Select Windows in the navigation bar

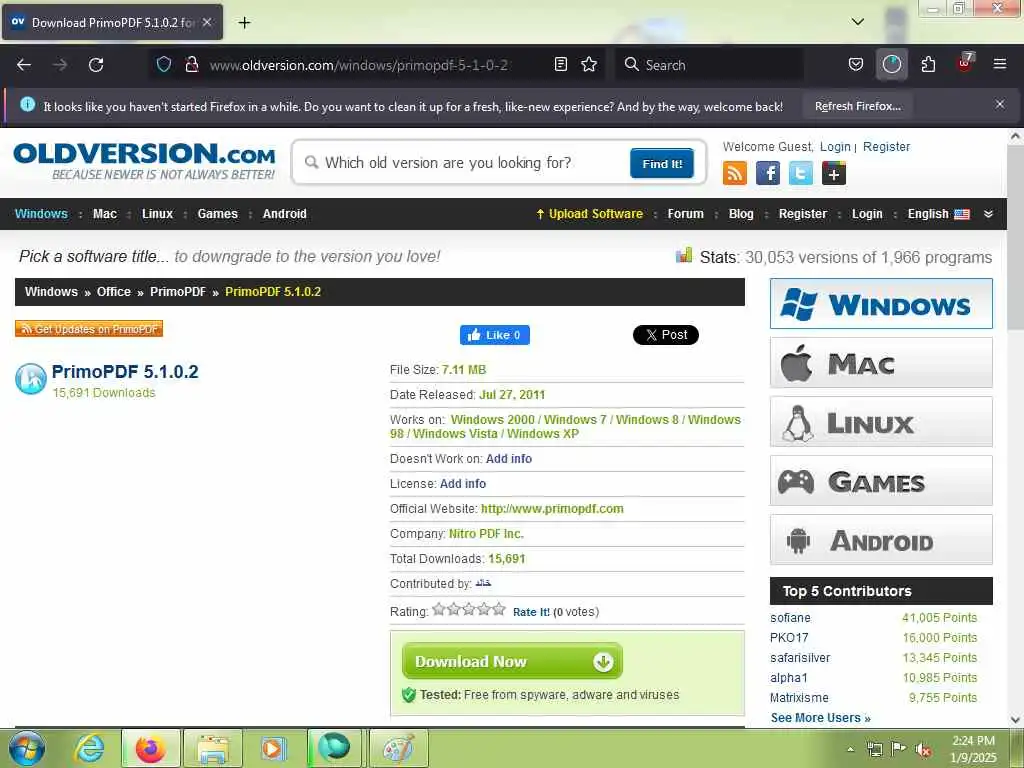pyautogui.click(x=41, y=214)
